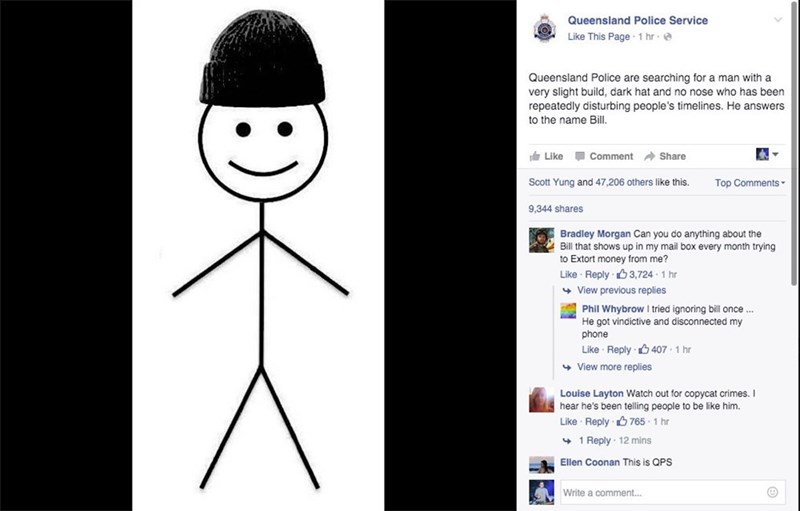Click the Like thumbs-up icon under the post

[535, 156]
